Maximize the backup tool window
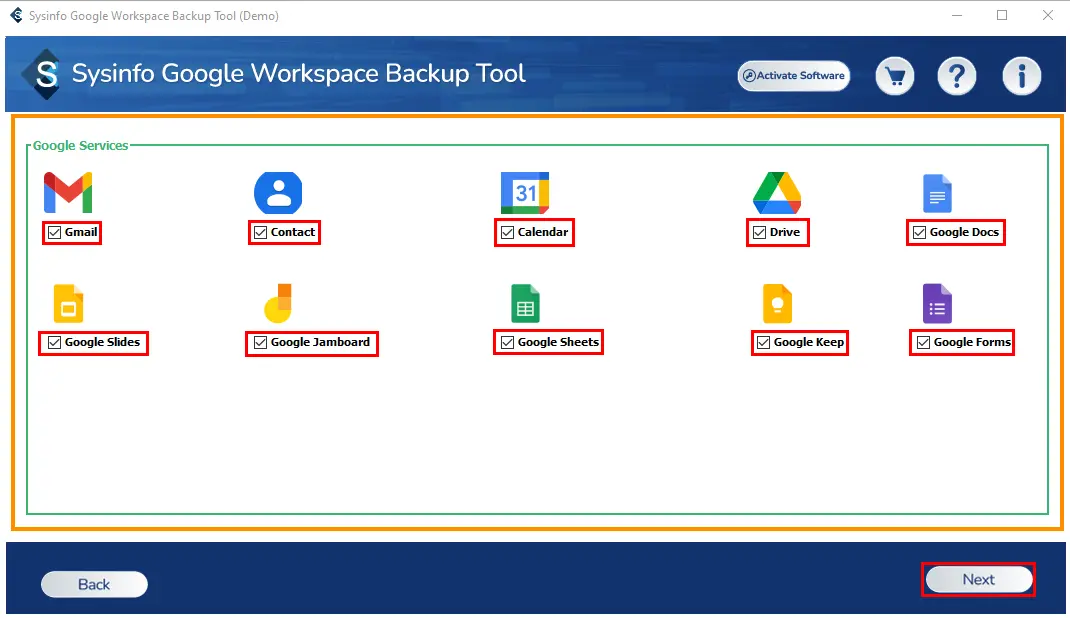Screen dimensions: 1070x618 1002,15
